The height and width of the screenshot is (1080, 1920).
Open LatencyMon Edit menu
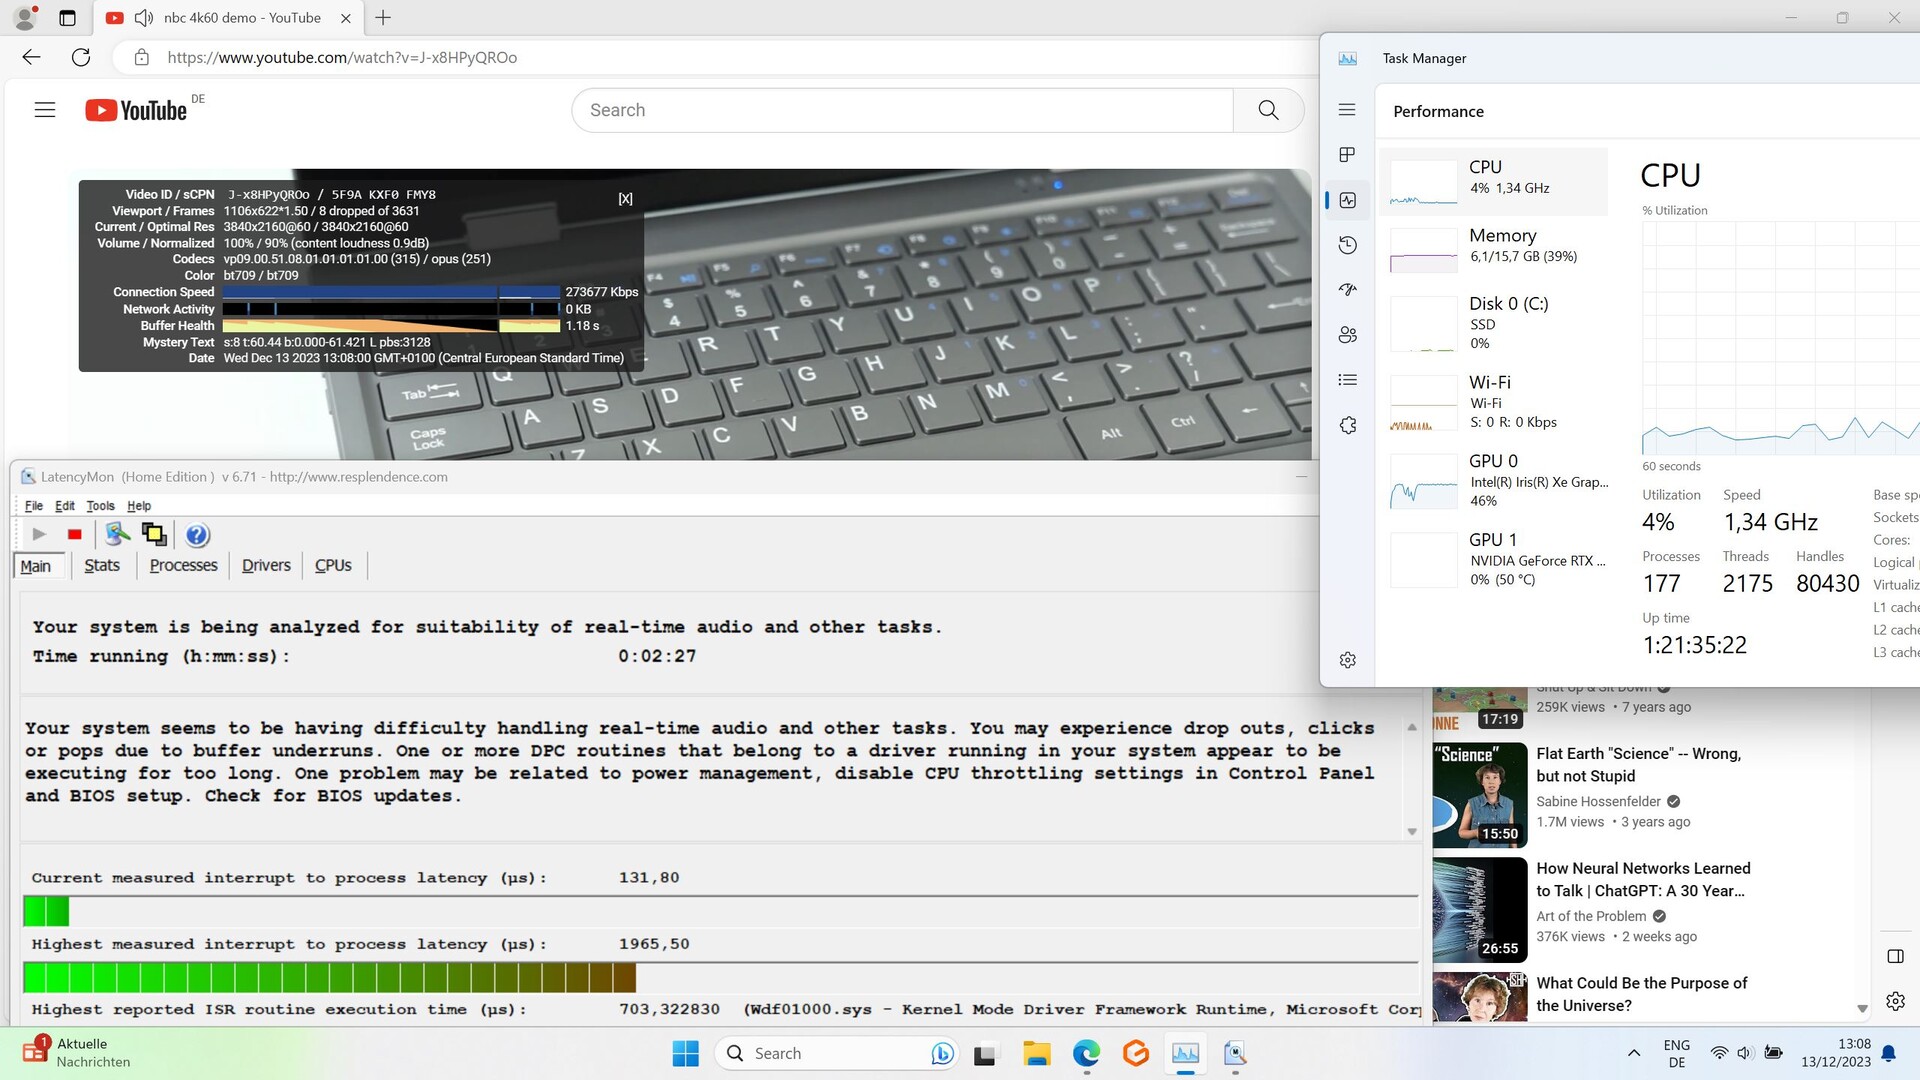65,506
